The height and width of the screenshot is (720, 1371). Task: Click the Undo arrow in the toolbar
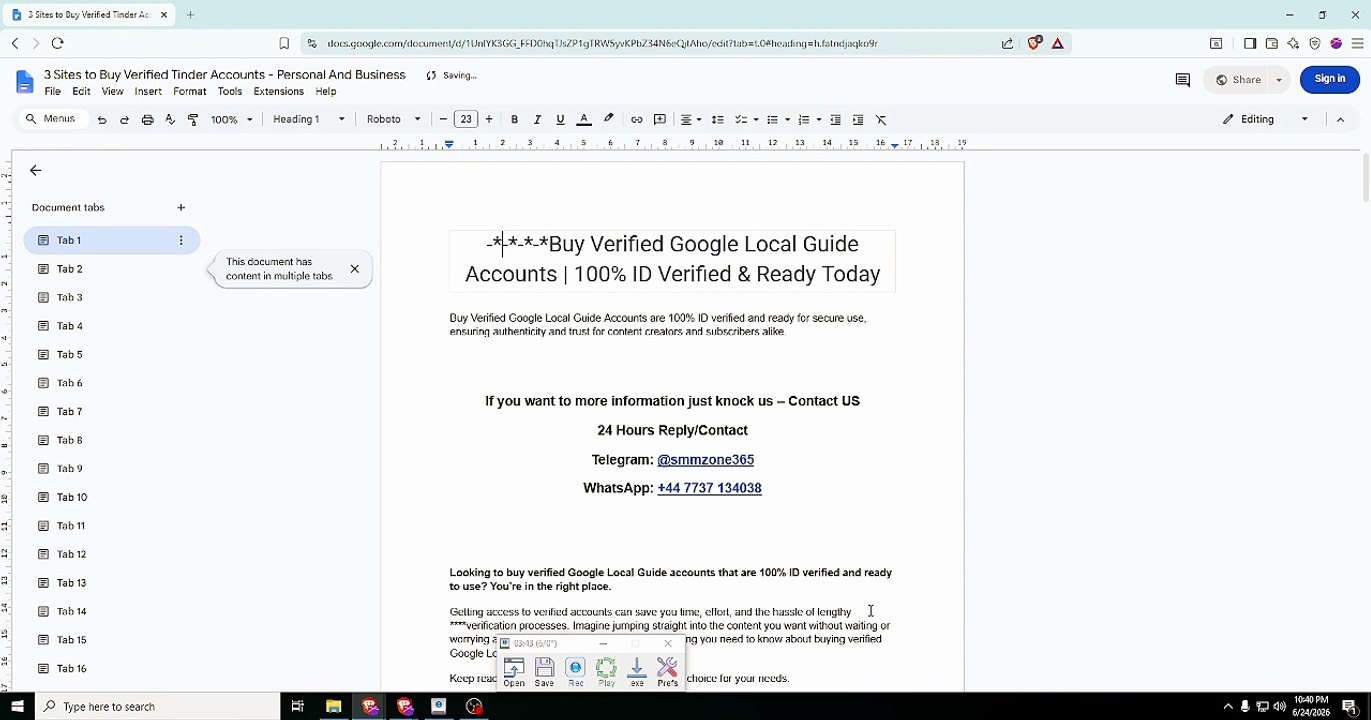[102, 120]
